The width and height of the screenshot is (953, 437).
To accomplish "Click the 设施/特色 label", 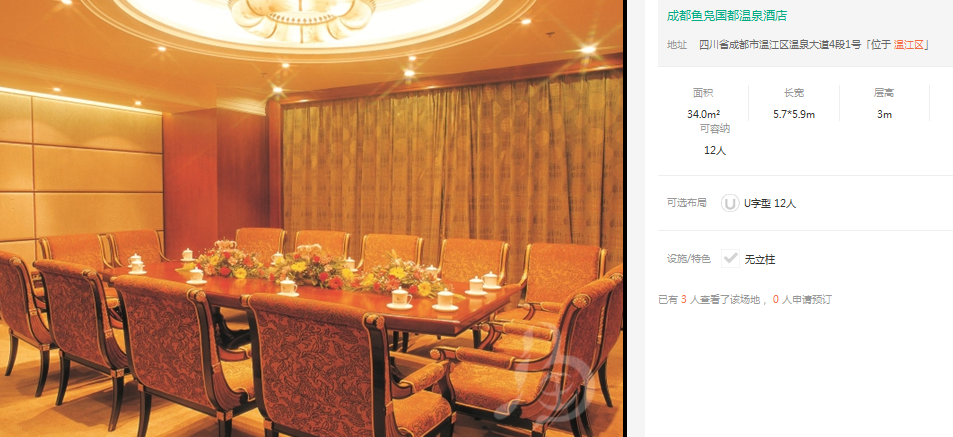I will (689, 259).
